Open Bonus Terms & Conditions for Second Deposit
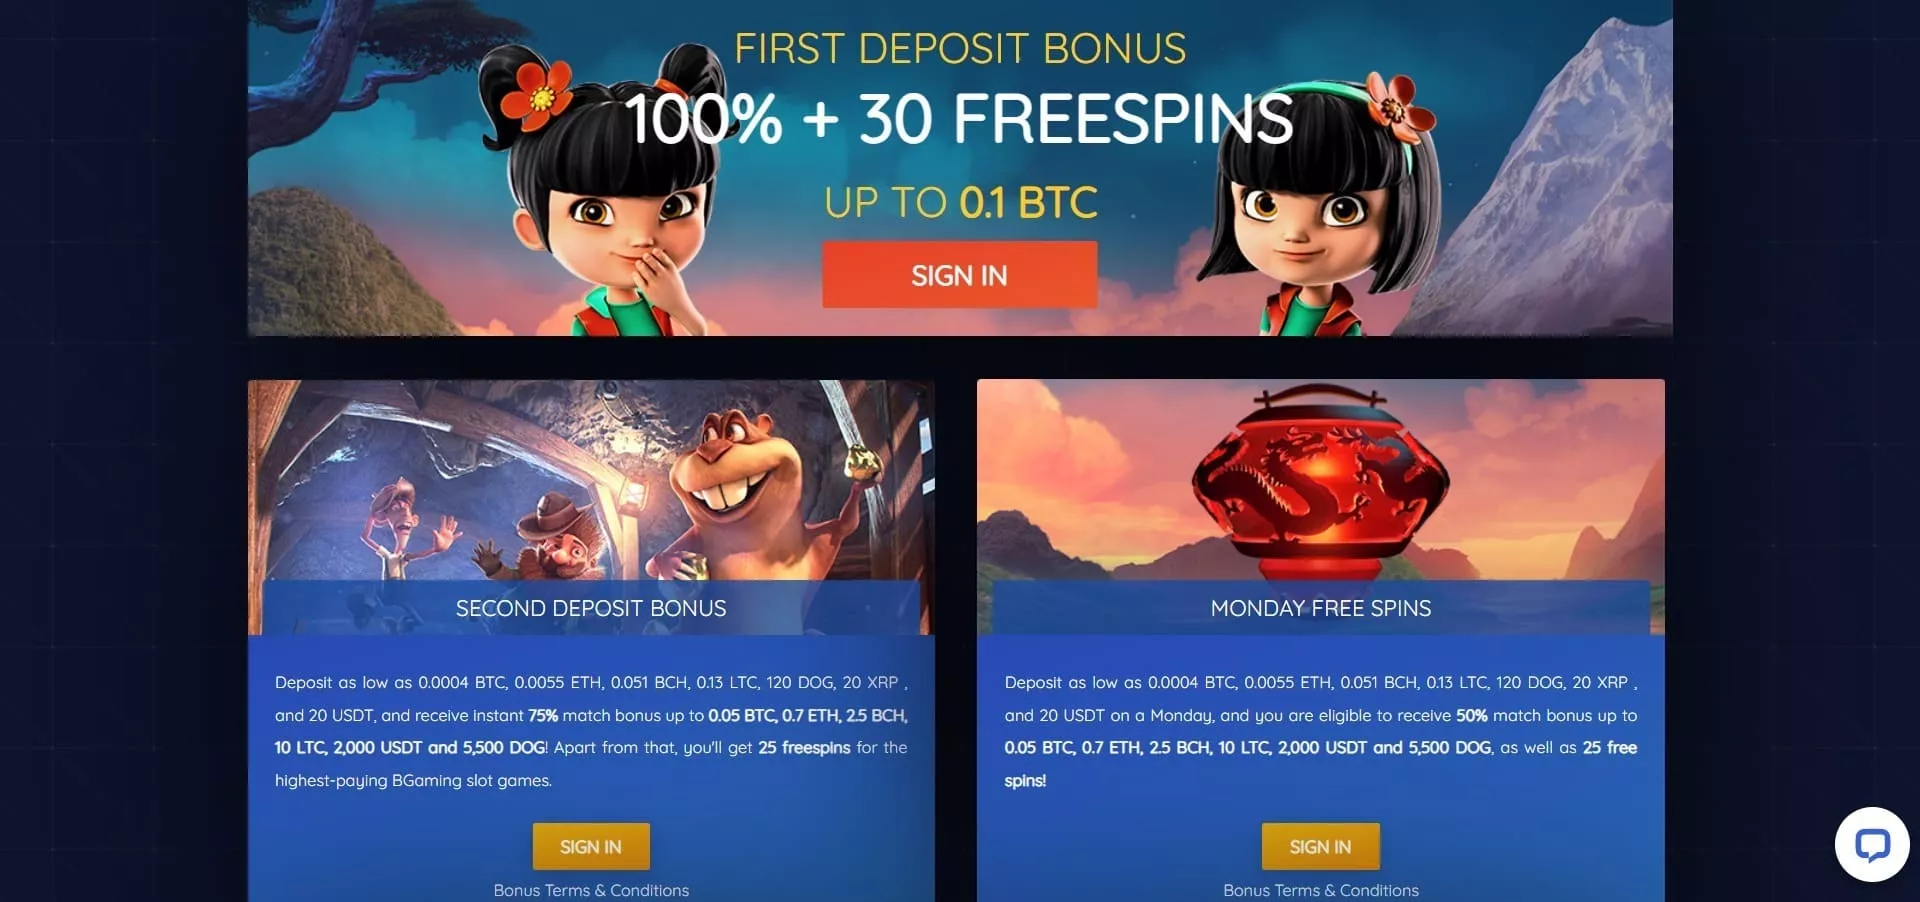 (x=591, y=890)
